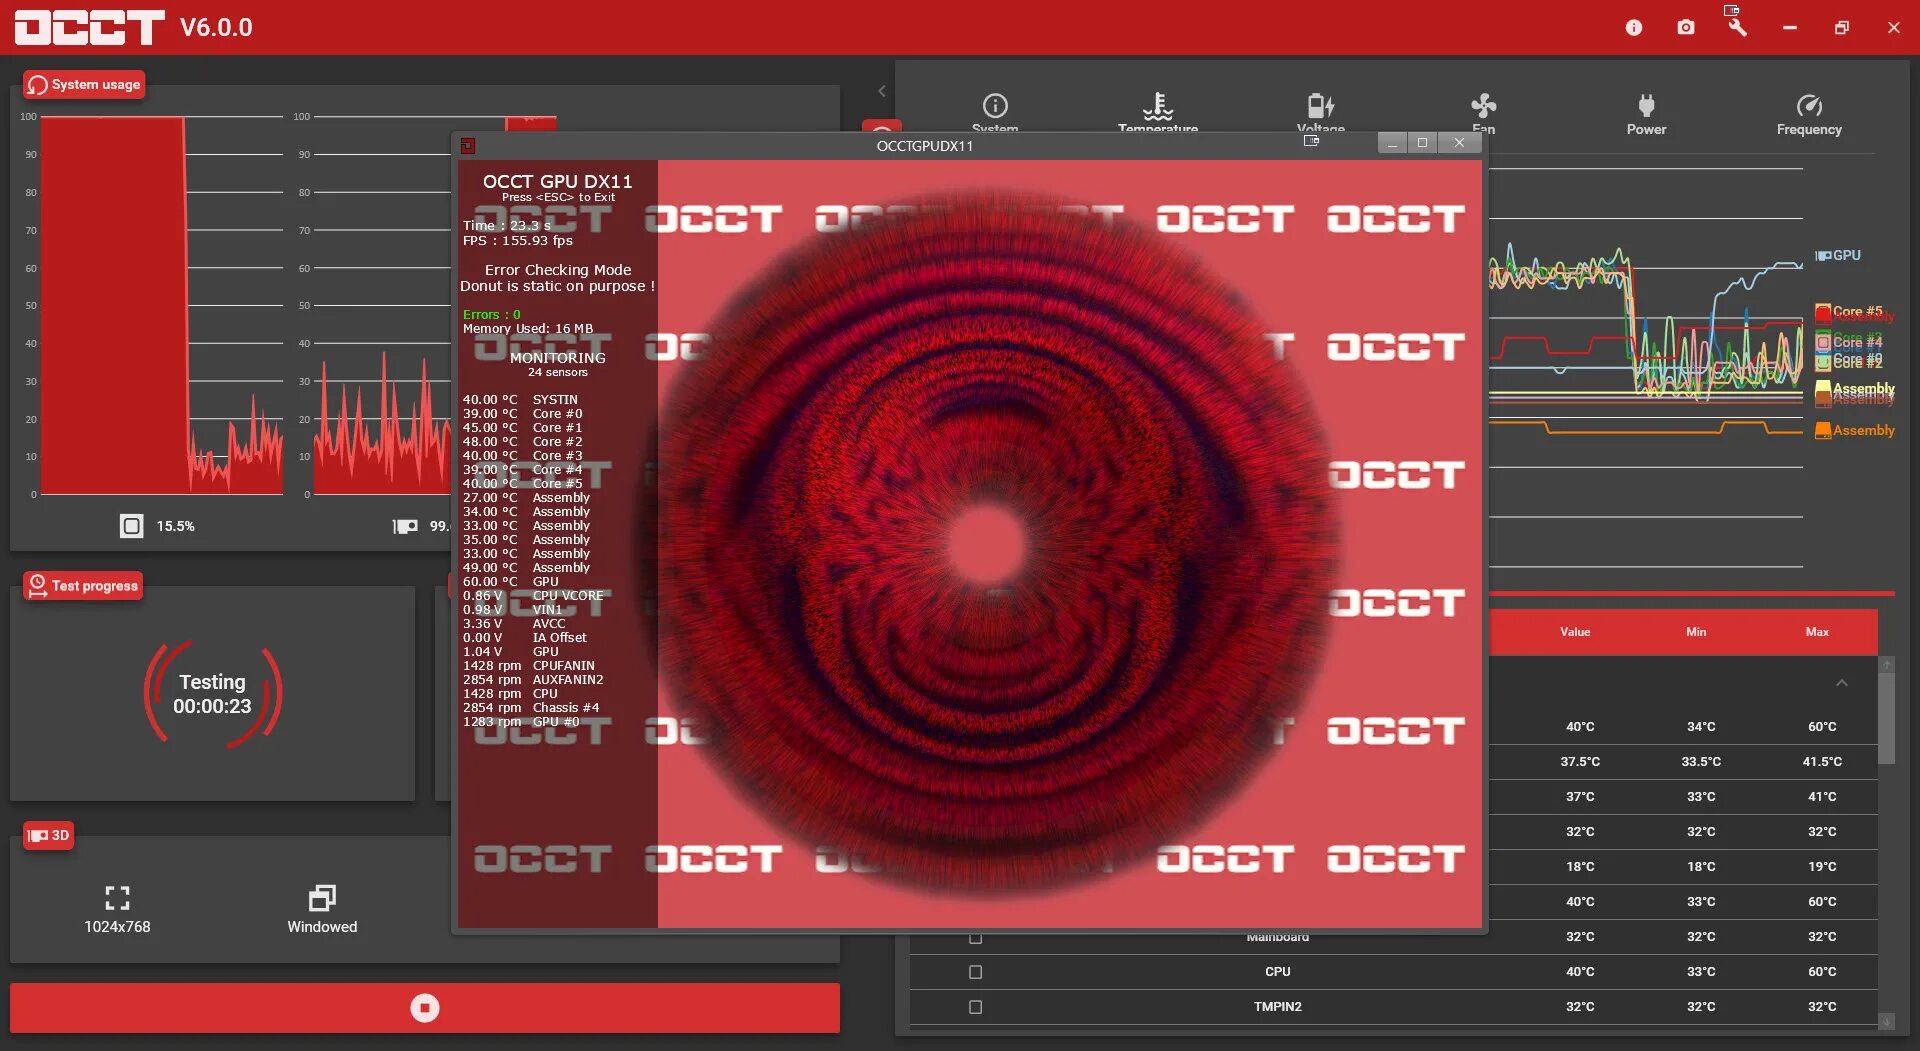Close the OCCTGPUDX11 window
The image size is (1920, 1051).
coord(1459,143)
